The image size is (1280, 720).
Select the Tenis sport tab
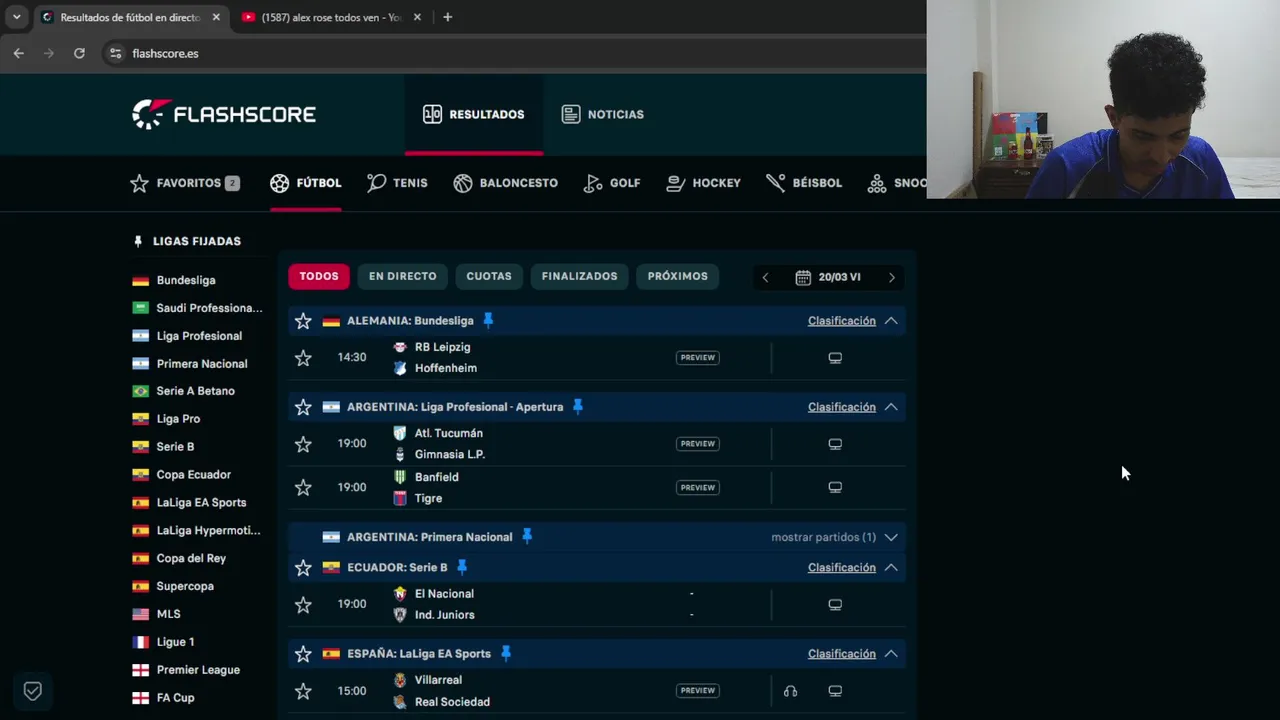tap(397, 183)
